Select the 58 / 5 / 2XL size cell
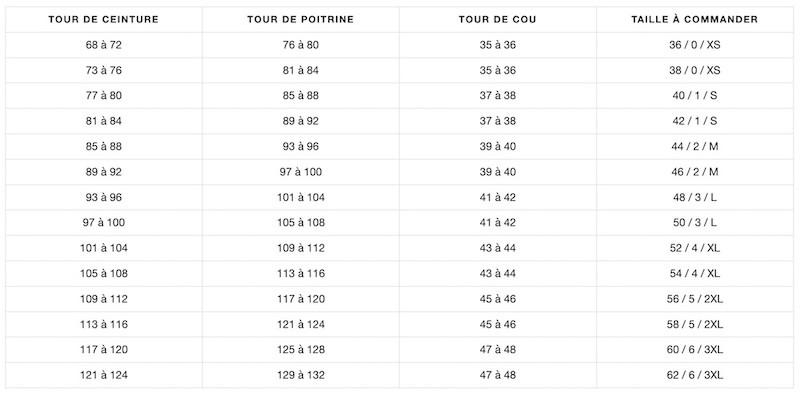Image resolution: width=800 pixels, height=394 pixels. click(695, 325)
